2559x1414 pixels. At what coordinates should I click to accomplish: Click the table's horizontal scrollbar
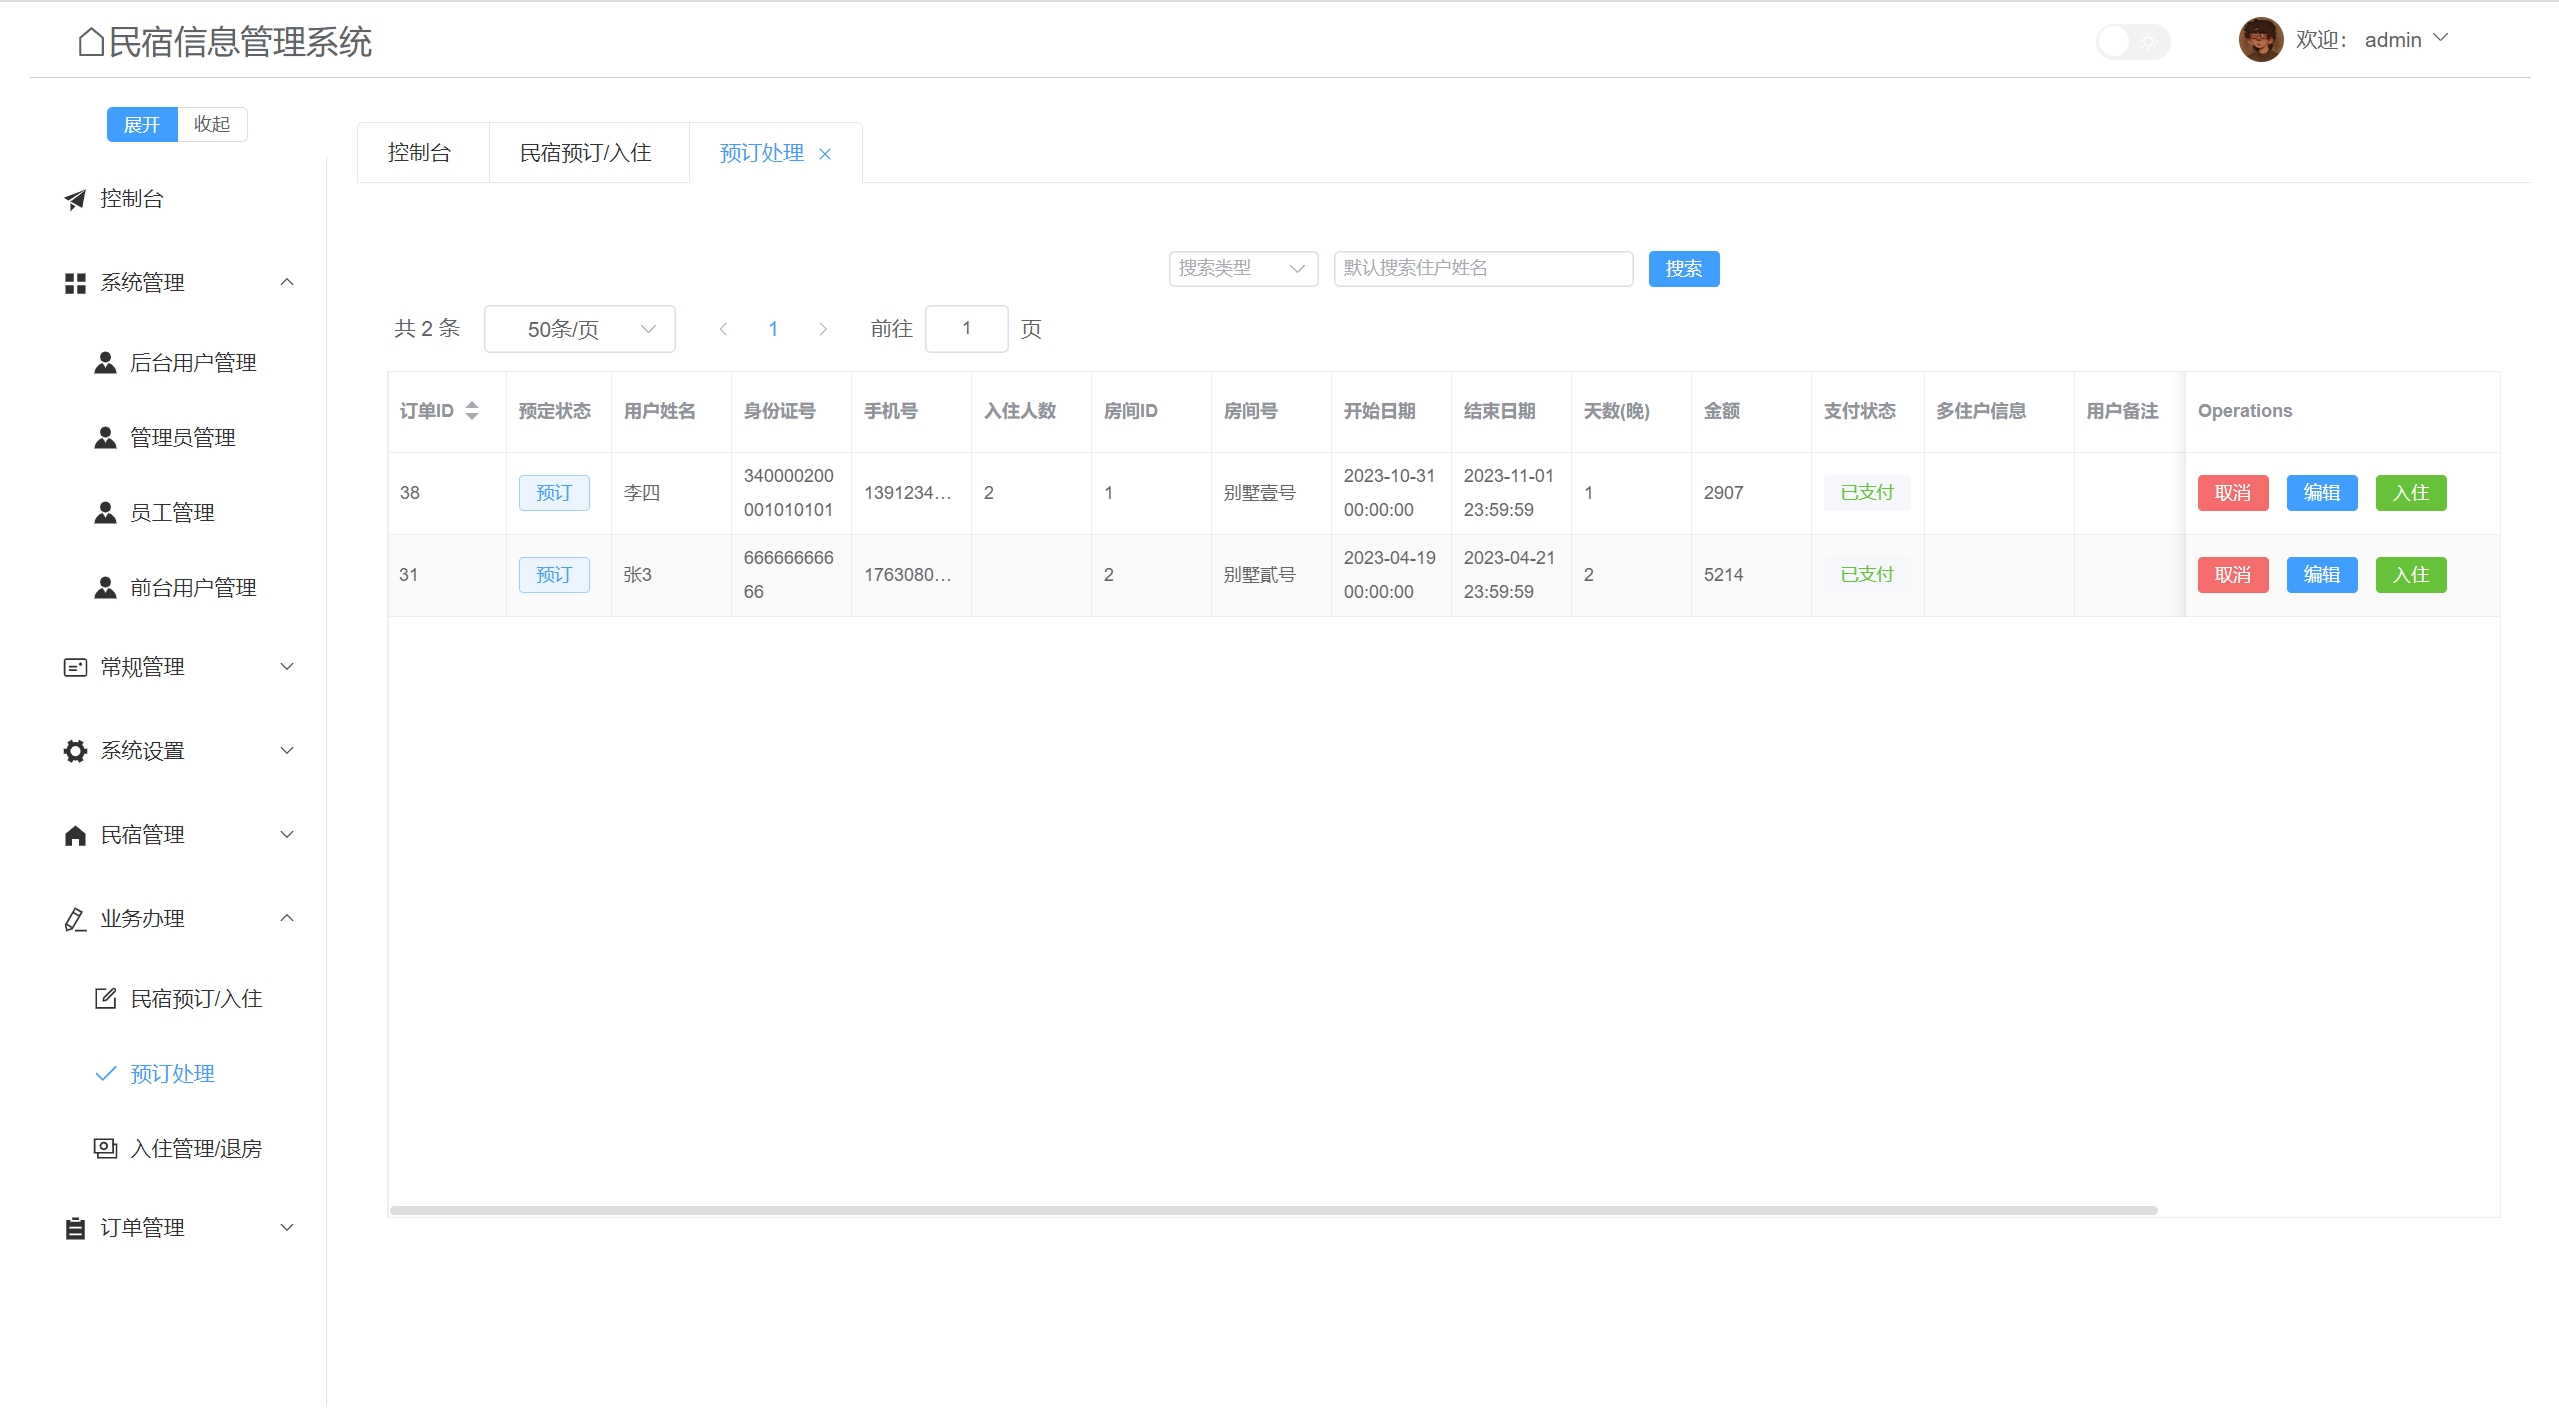pos(1272,1210)
